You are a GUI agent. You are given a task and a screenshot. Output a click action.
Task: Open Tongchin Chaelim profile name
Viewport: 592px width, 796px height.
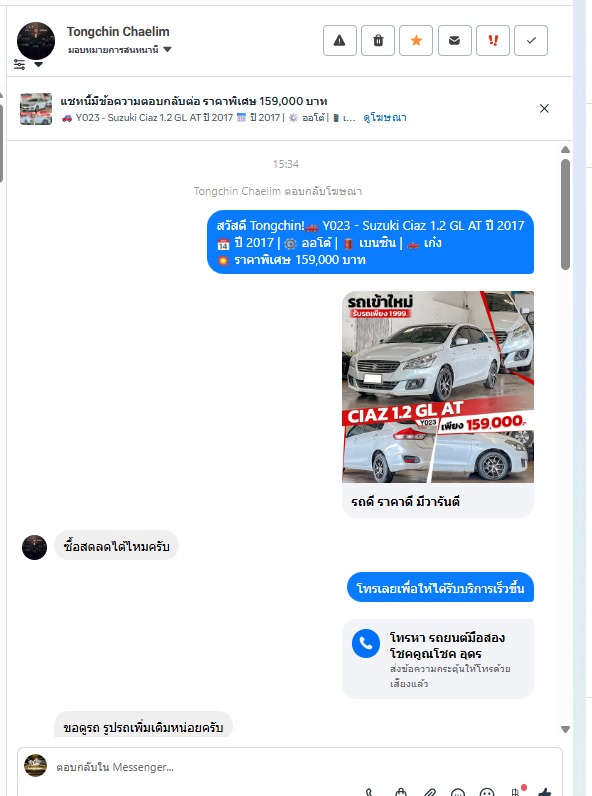click(118, 31)
